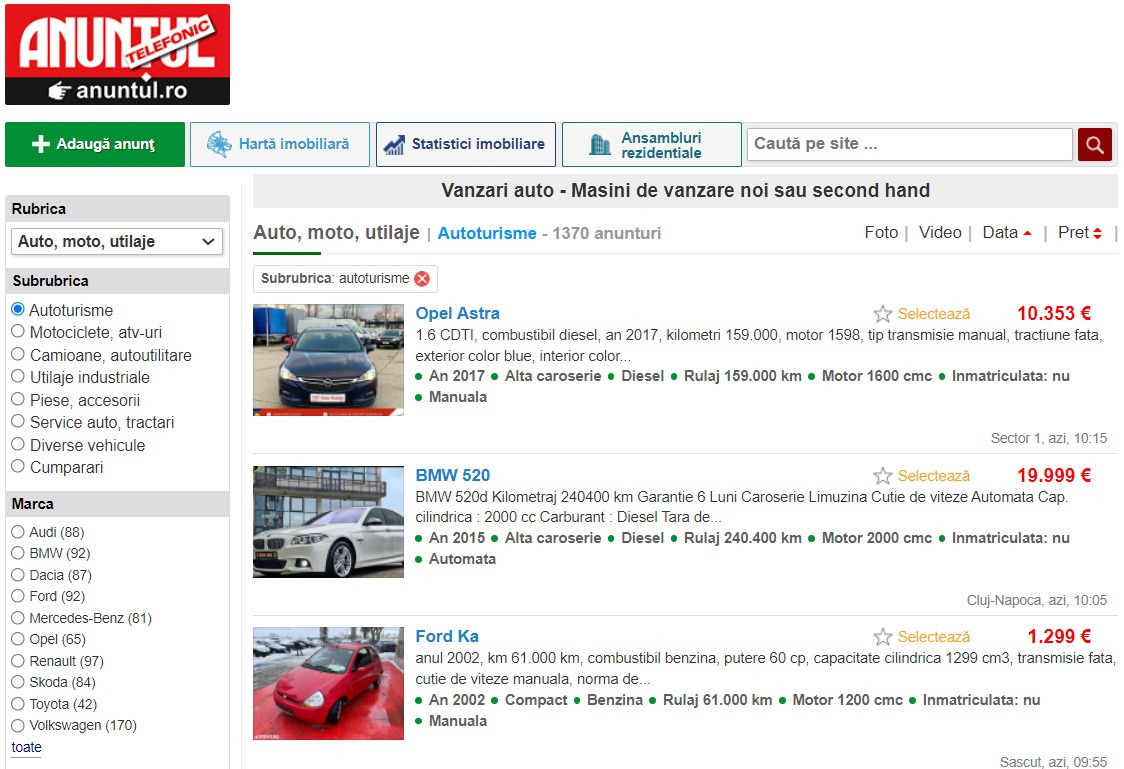The image size is (1124, 769).
Task: Sort listings by Data
Action: pyautogui.click(x=1000, y=233)
